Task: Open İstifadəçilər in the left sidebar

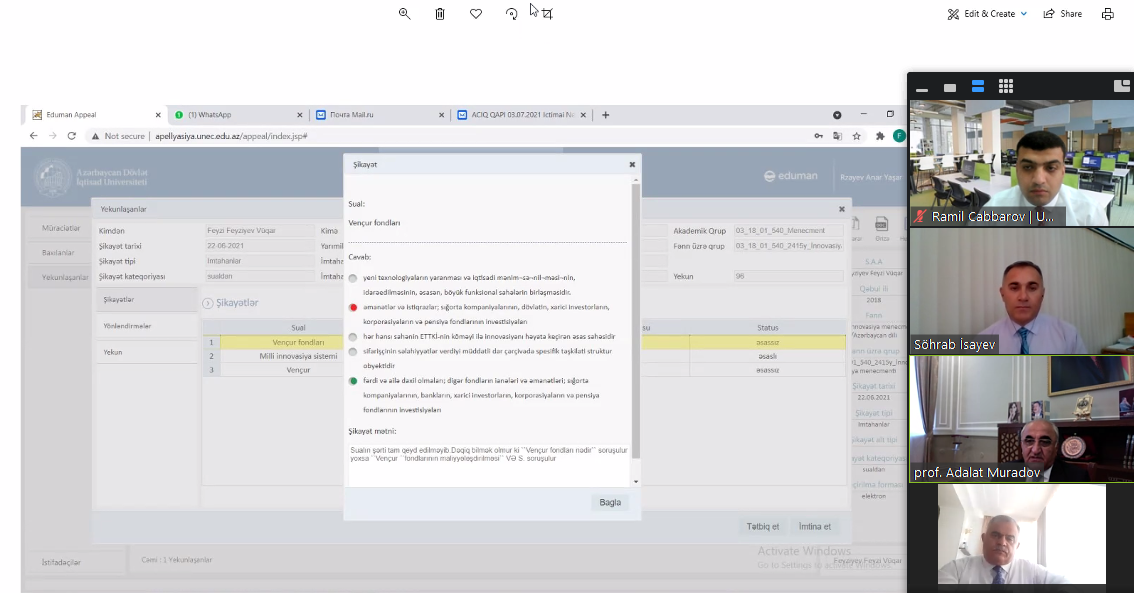Action: click(x=61, y=562)
